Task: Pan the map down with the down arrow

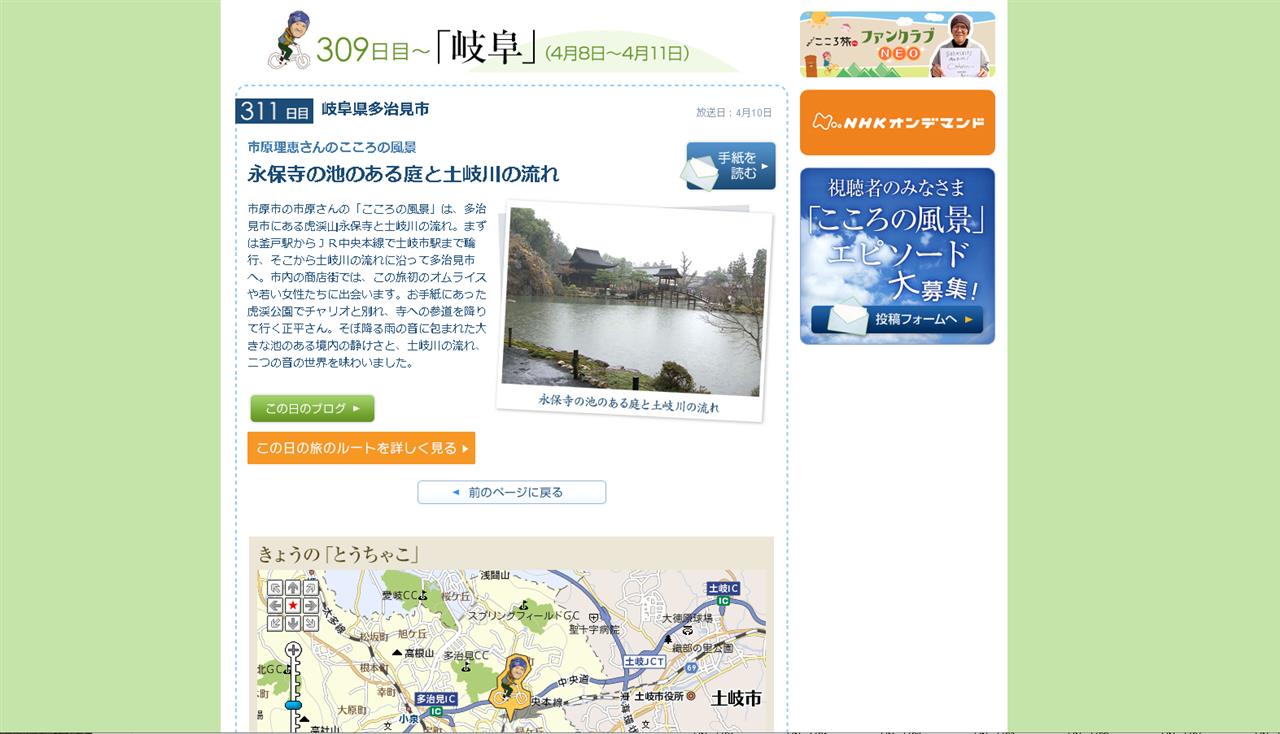Action: click(x=293, y=623)
